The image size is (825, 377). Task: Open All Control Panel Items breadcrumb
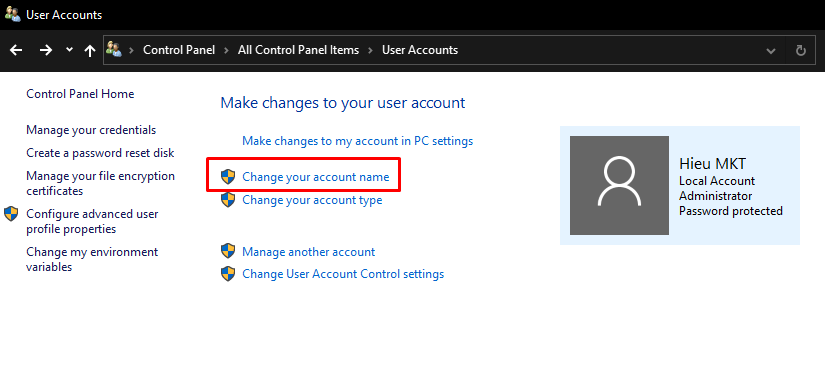tap(298, 50)
